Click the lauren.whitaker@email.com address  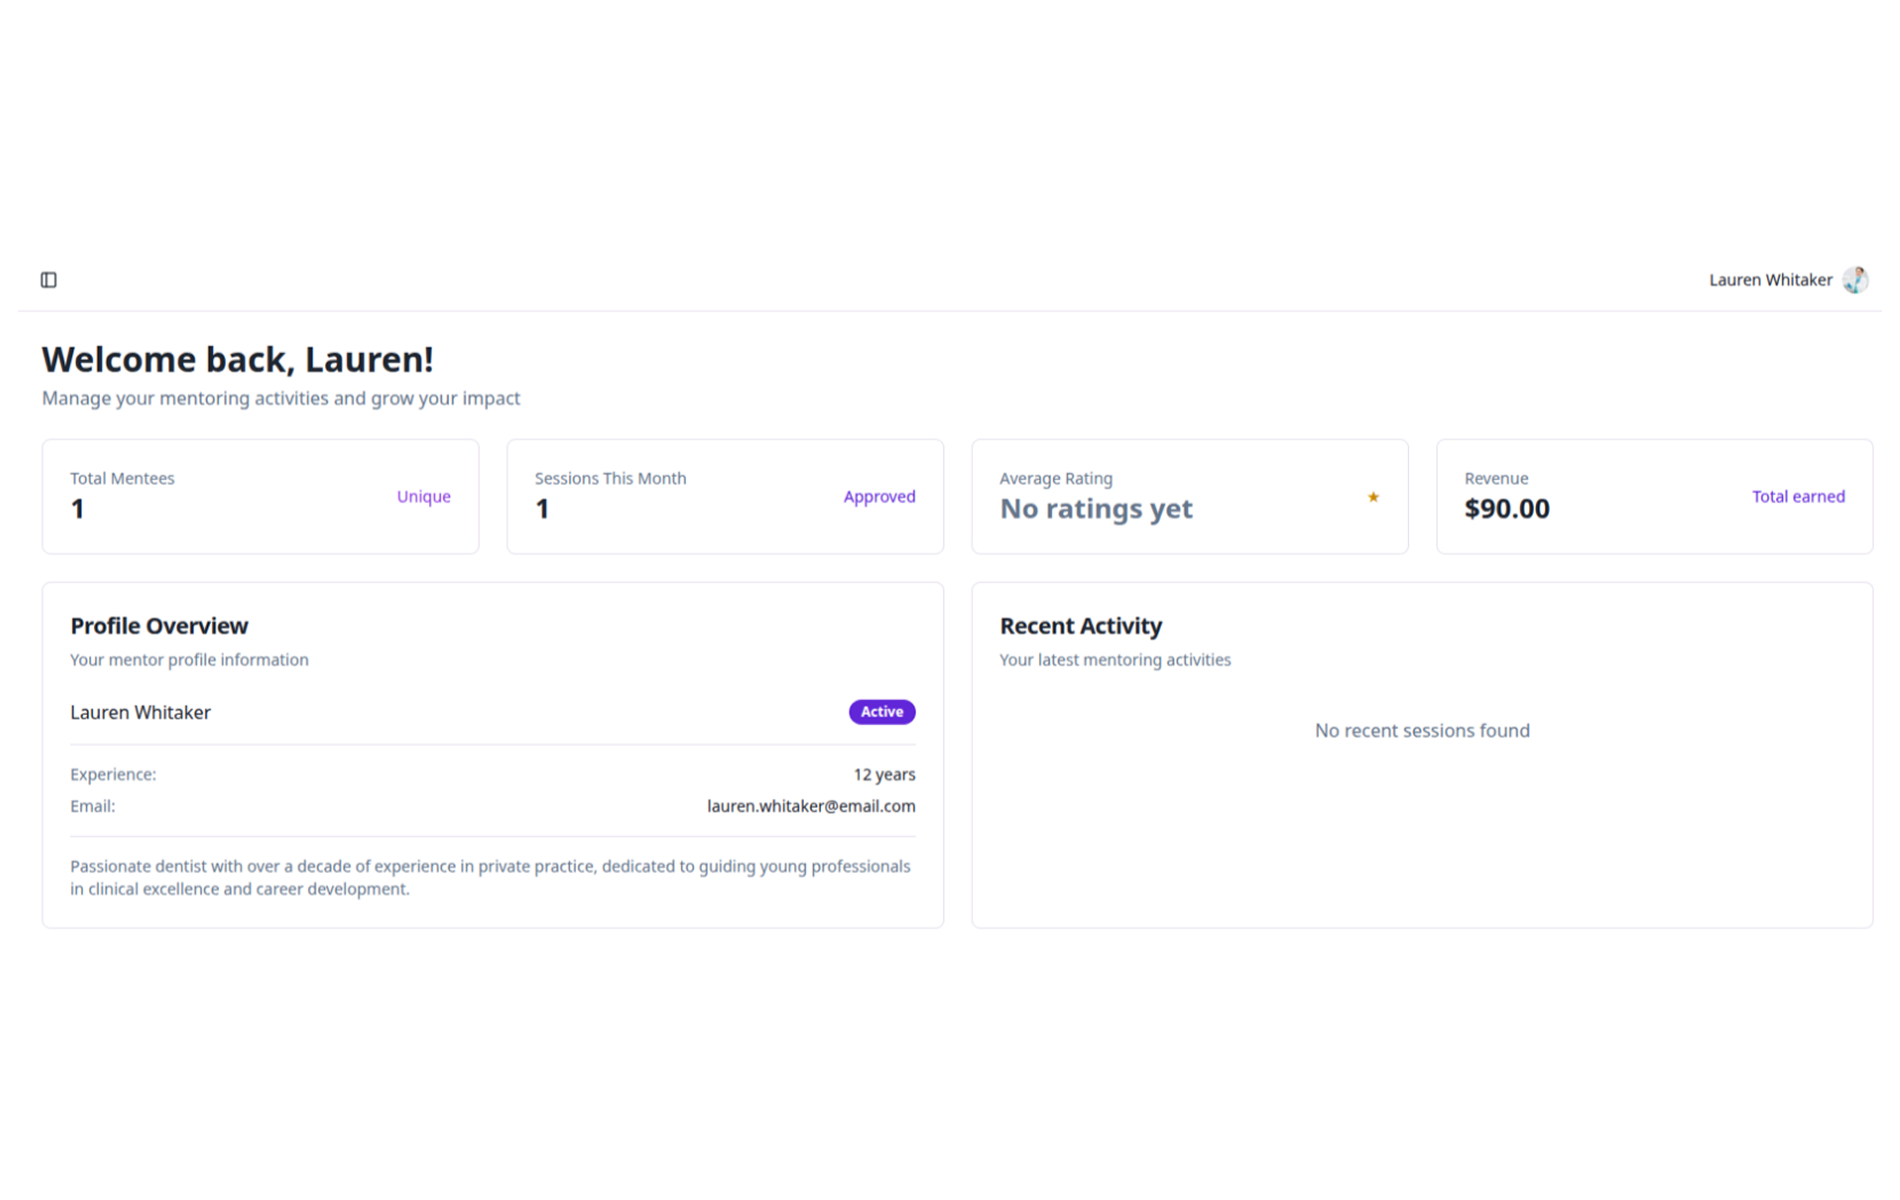pyautogui.click(x=810, y=806)
